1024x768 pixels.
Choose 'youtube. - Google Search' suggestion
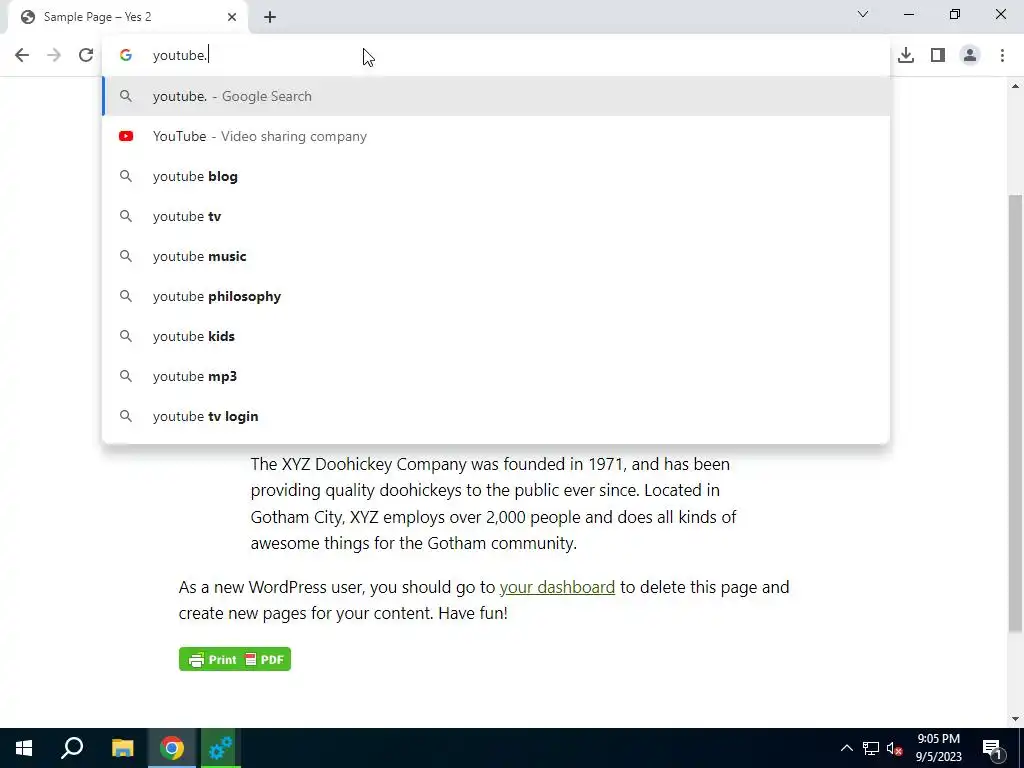(496, 96)
